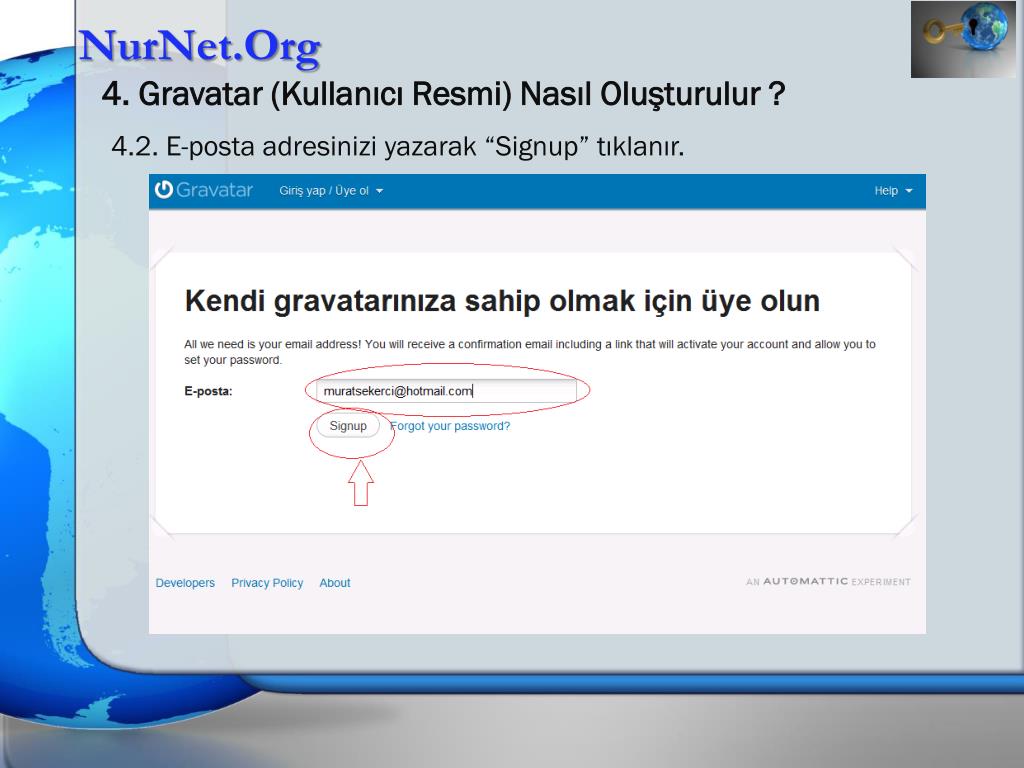Open the Privacy Policy footer link
This screenshot has height=768, width=1024.
click(267, 583)
